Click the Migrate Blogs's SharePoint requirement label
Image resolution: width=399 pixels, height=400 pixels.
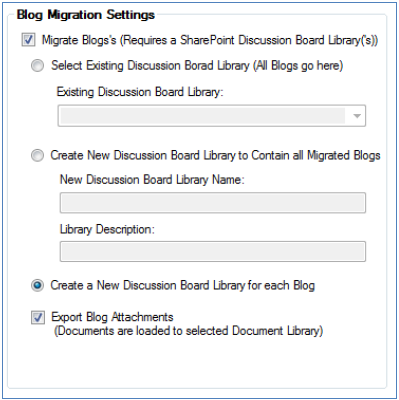[x=210, y=40]
